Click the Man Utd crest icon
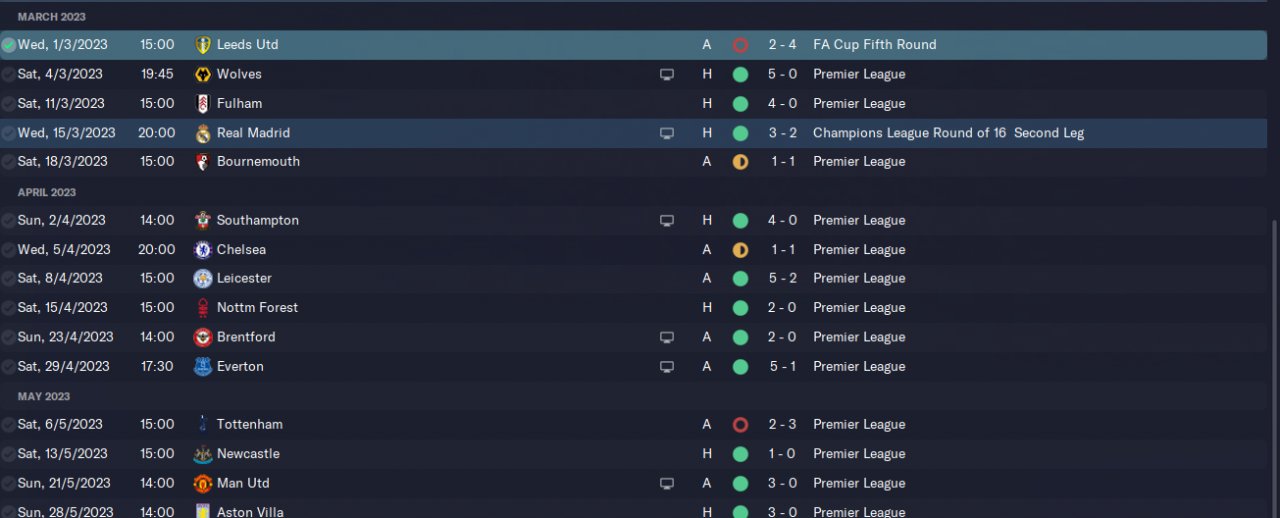The image size is (1280, 518). pos(203,484)
